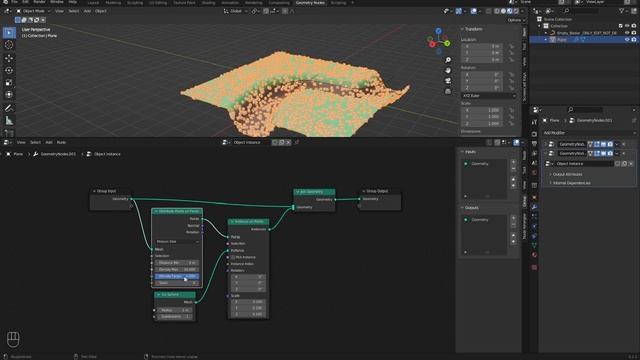Click the blue Z axis on navigation gizmo
Image resolution: width=640 pixels, height=360 pixels.
pos(438,31)
